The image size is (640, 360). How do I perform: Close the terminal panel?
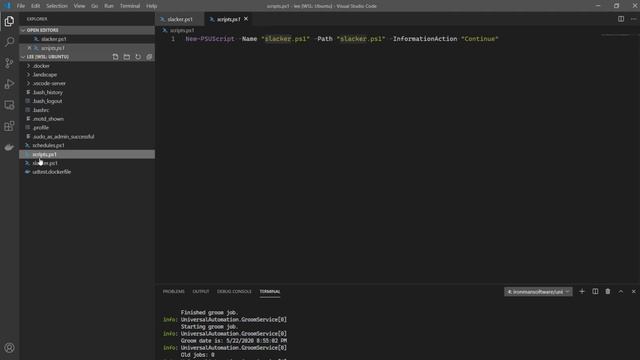click(633, 291)
